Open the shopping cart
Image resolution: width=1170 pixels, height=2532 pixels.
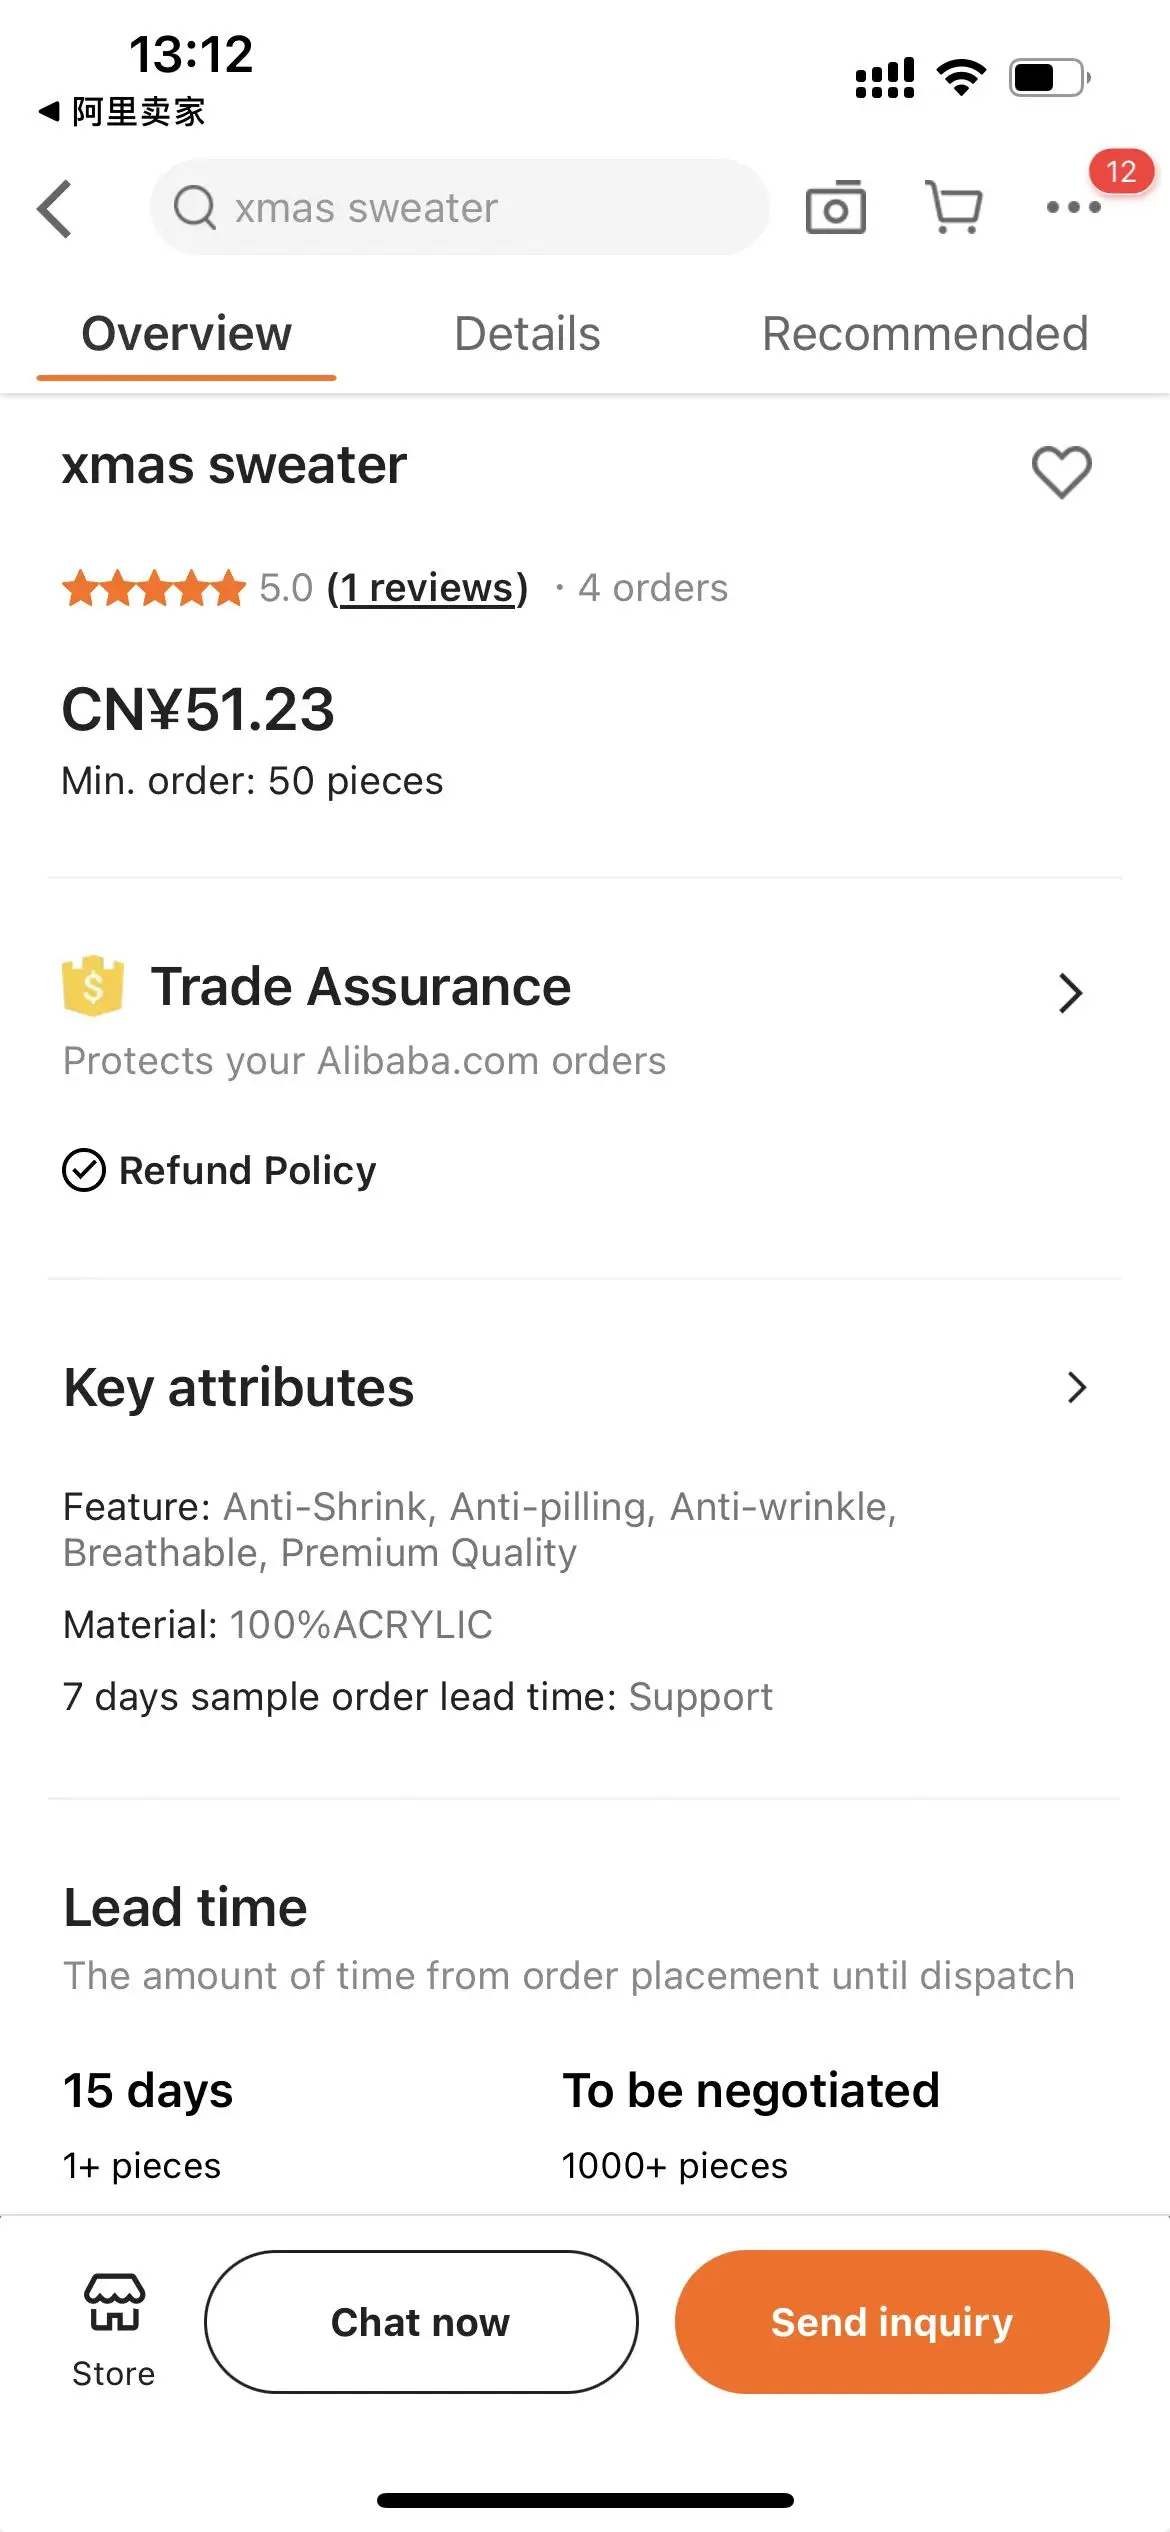(x=953, y=208)
